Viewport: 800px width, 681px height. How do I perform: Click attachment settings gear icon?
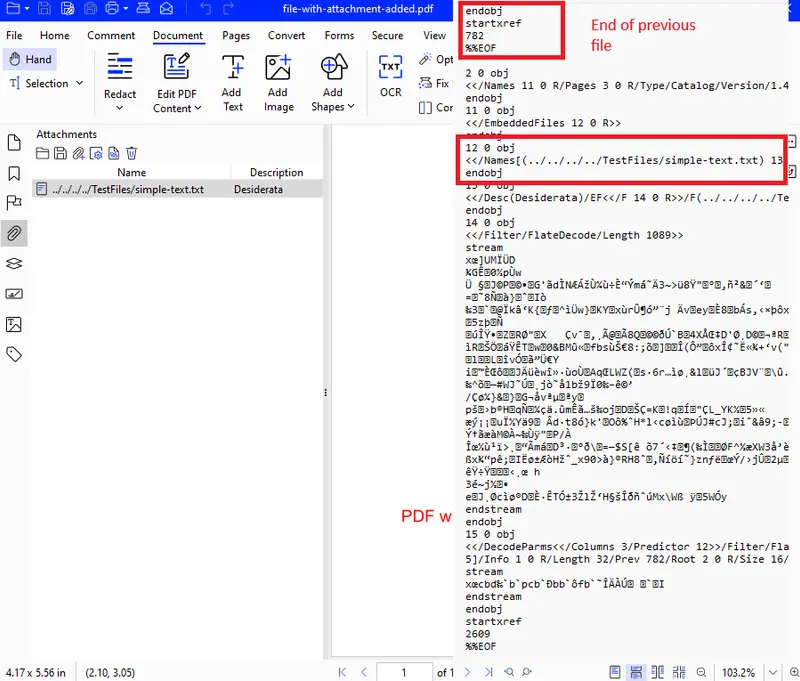[x=96, y=153]
